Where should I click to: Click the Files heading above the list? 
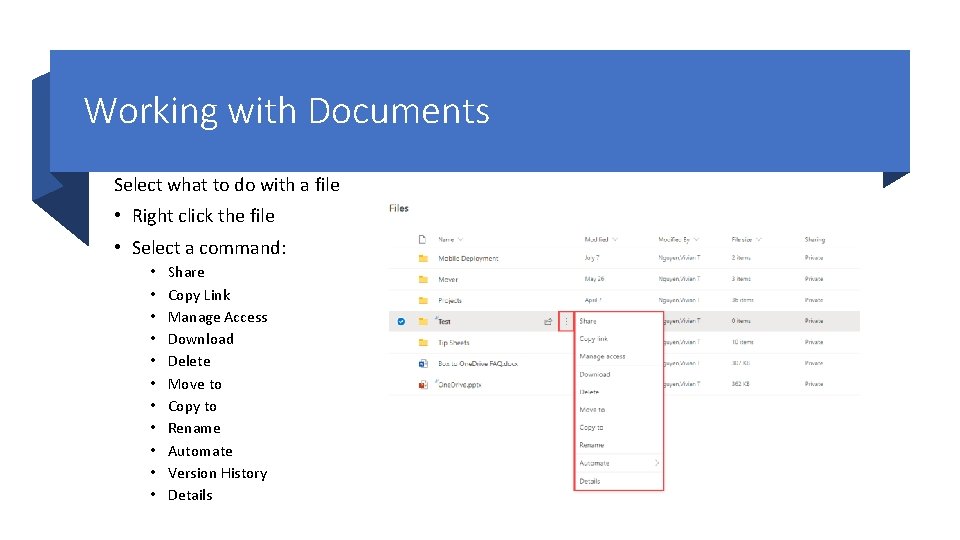[x=399, y=208]
